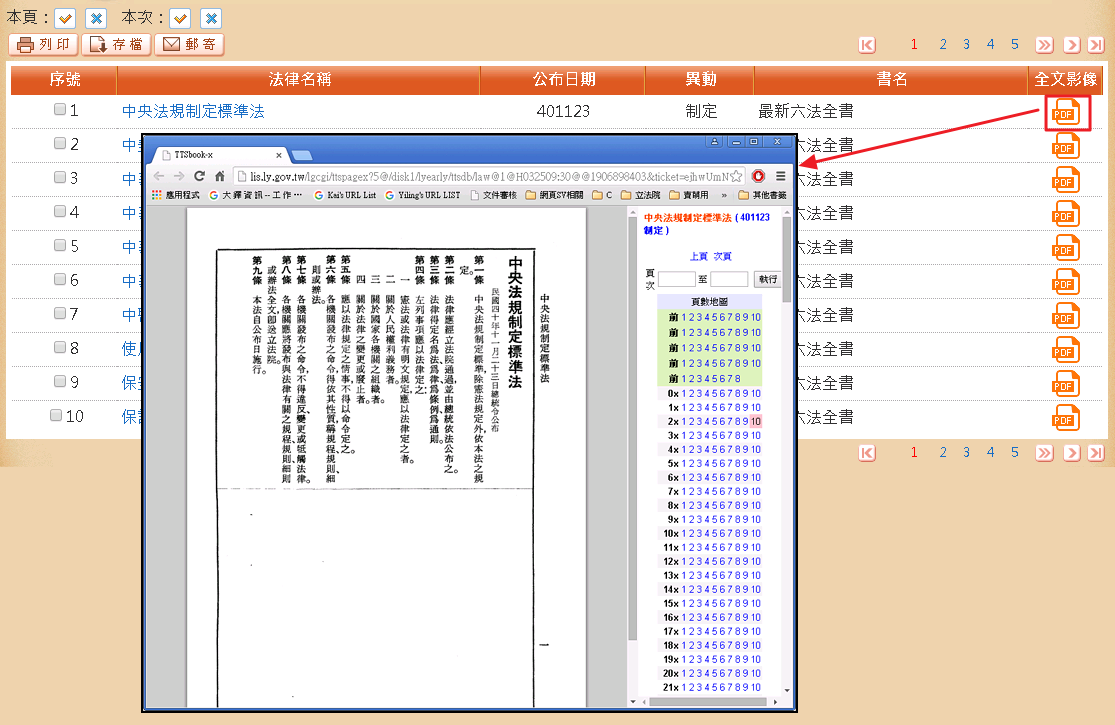The height and width of the screenshot is (725, 1115).
Task: Open the PDF full-text image for row 1
Action: tap(1064, 111)
